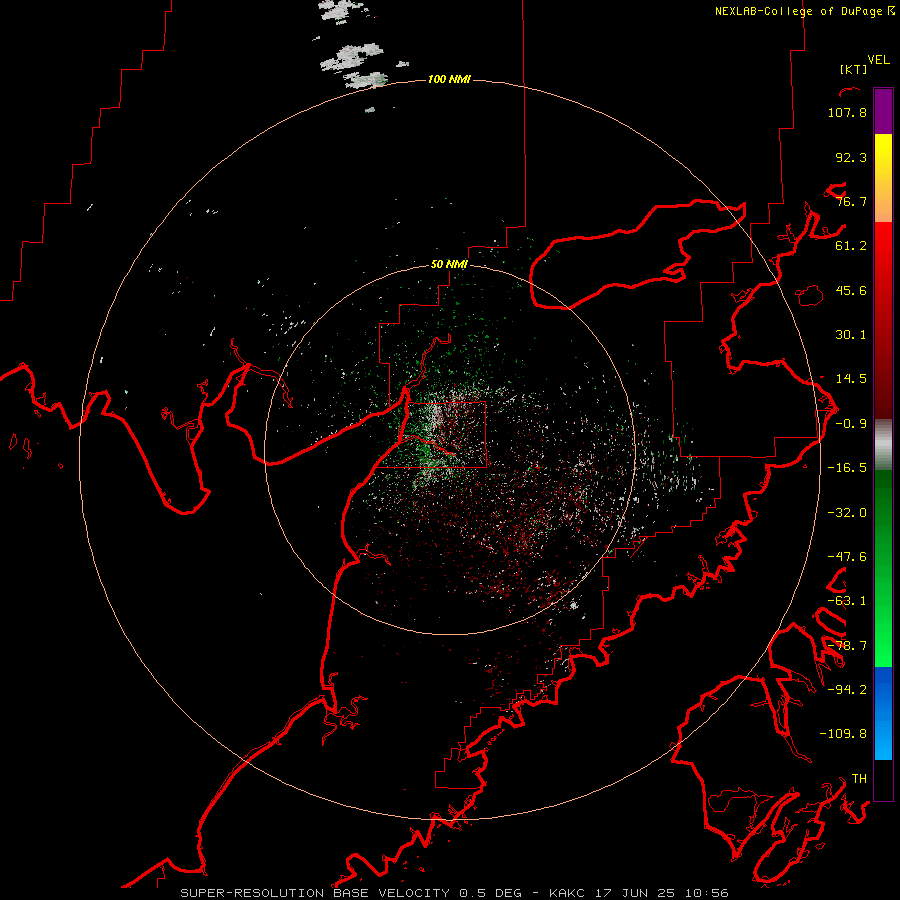The height and width of the screenshot is (900, 900).
Task: Click the purple segment of the color bar
Action: click(x=883, y=111)
